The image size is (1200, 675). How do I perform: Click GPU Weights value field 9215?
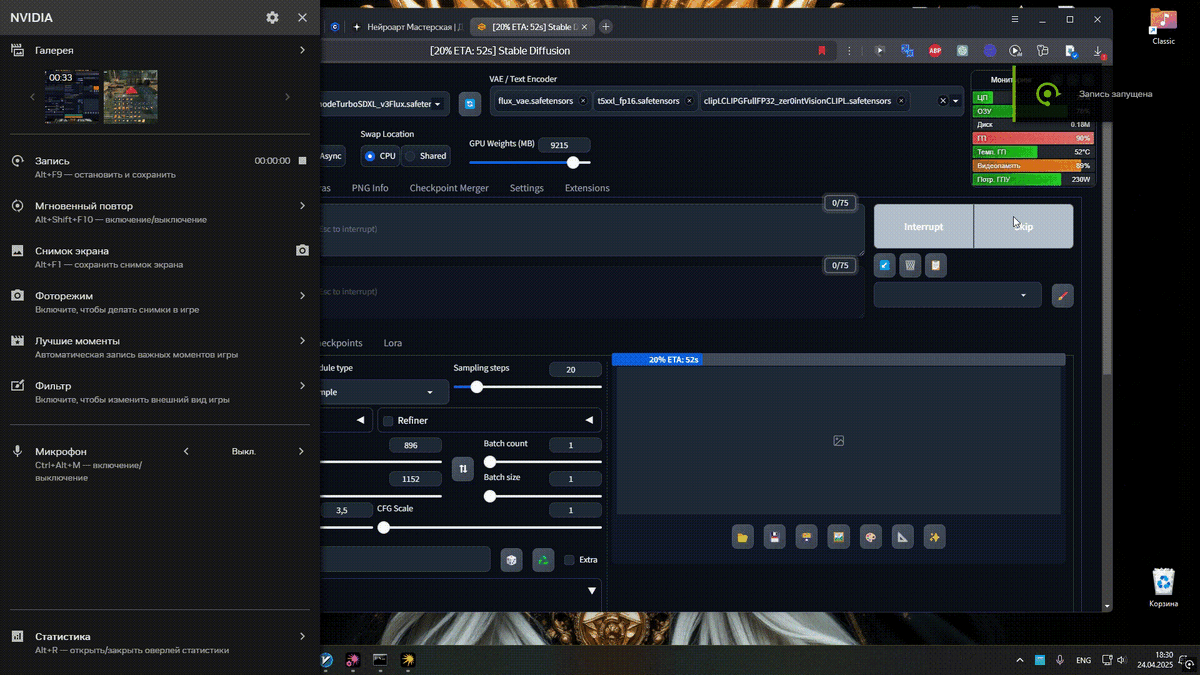tap(563, 145)
